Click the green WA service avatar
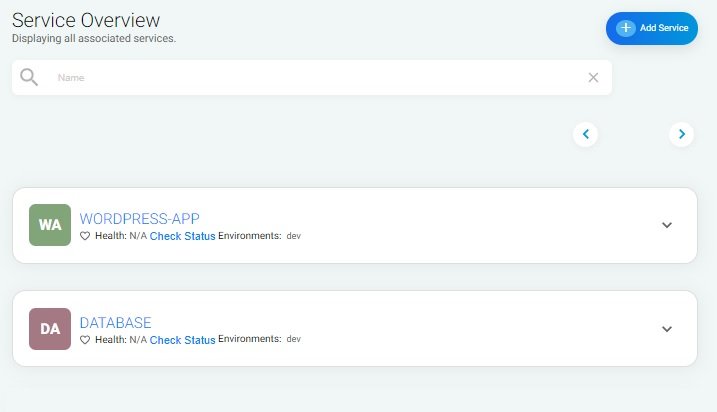Viewport: 717px width, 412px height. pyautogui.click(x=50, y=225)
